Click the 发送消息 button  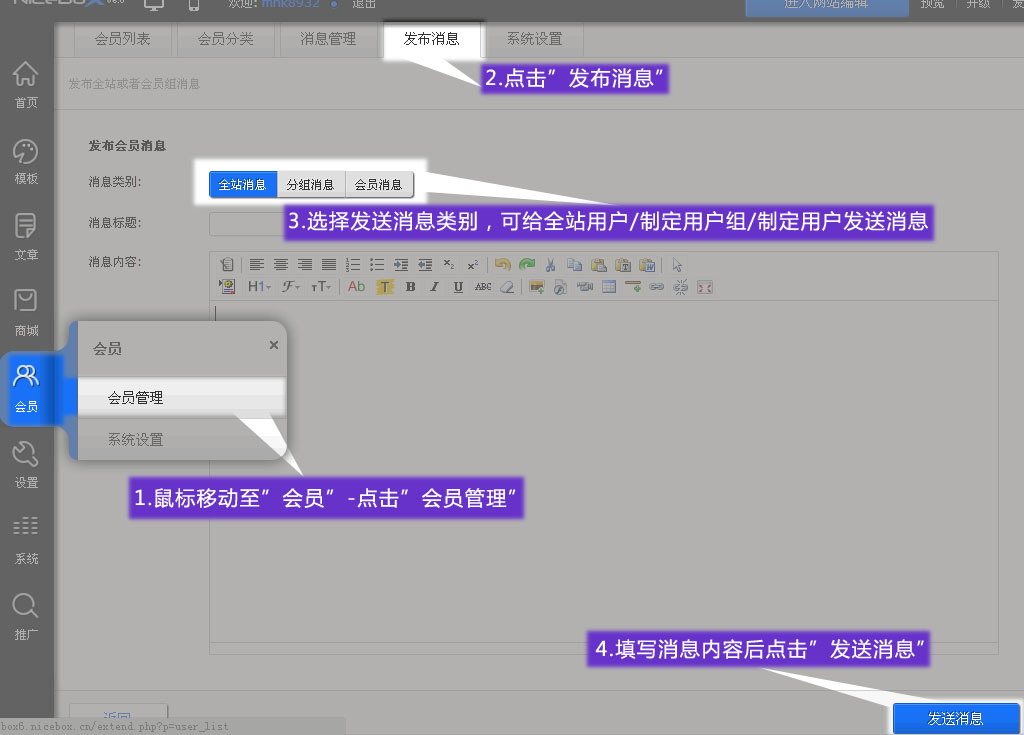pos(955,718)
